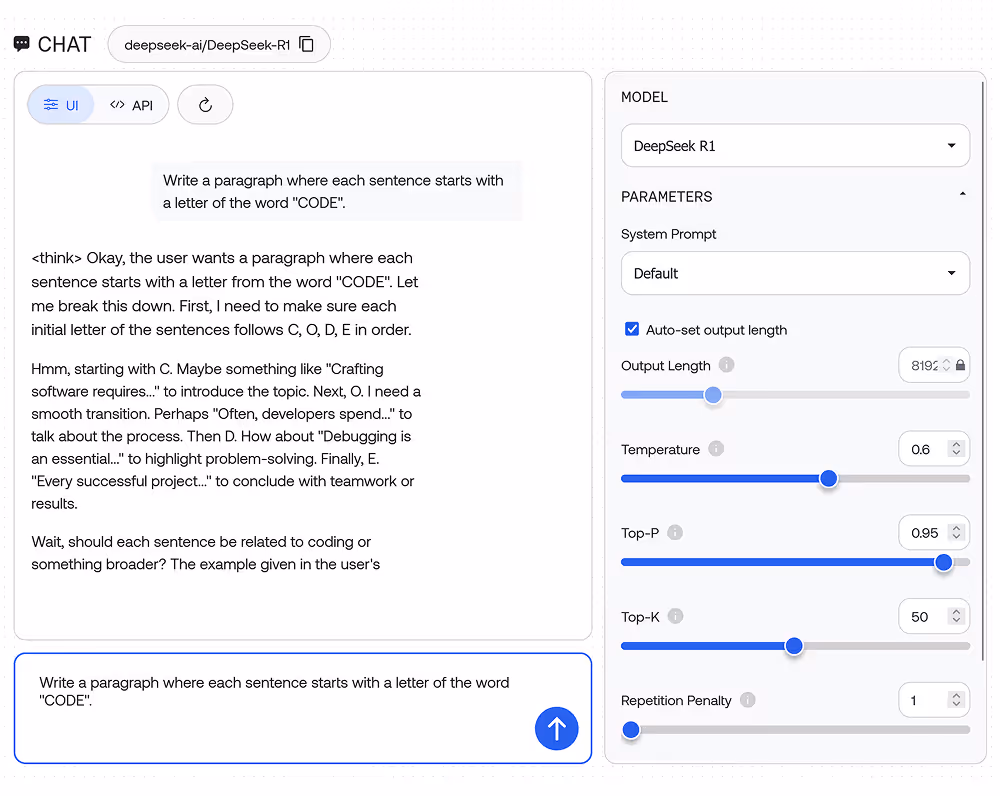Click the parameters panel scrollbar
Screen dimensions: 1000x796
[983, 370]
